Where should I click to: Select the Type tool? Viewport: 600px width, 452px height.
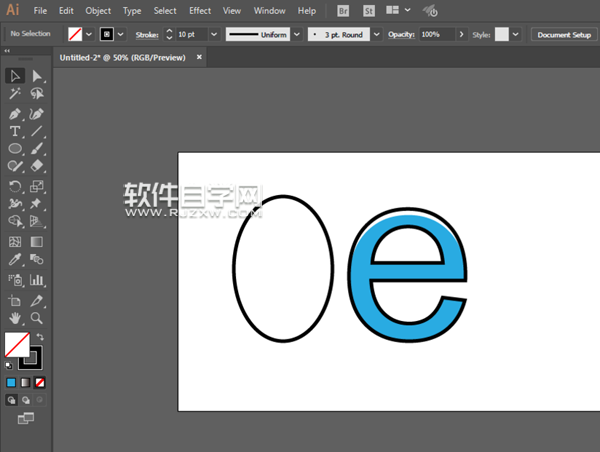[x=15, y=131]
